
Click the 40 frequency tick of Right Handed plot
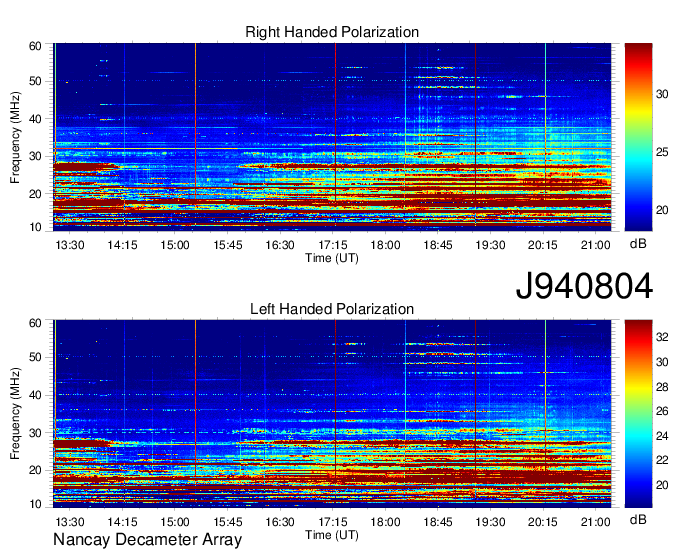35,119
